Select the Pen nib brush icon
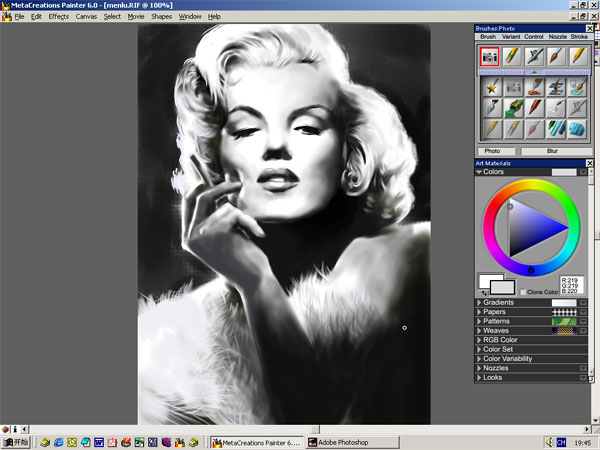The height and width of the screenshot is (450, 600). point(492,108)
